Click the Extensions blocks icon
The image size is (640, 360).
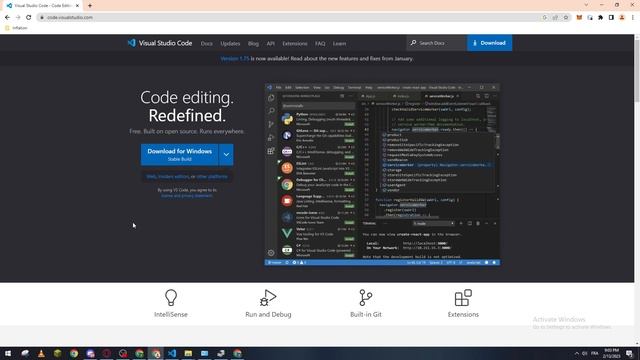463,298
